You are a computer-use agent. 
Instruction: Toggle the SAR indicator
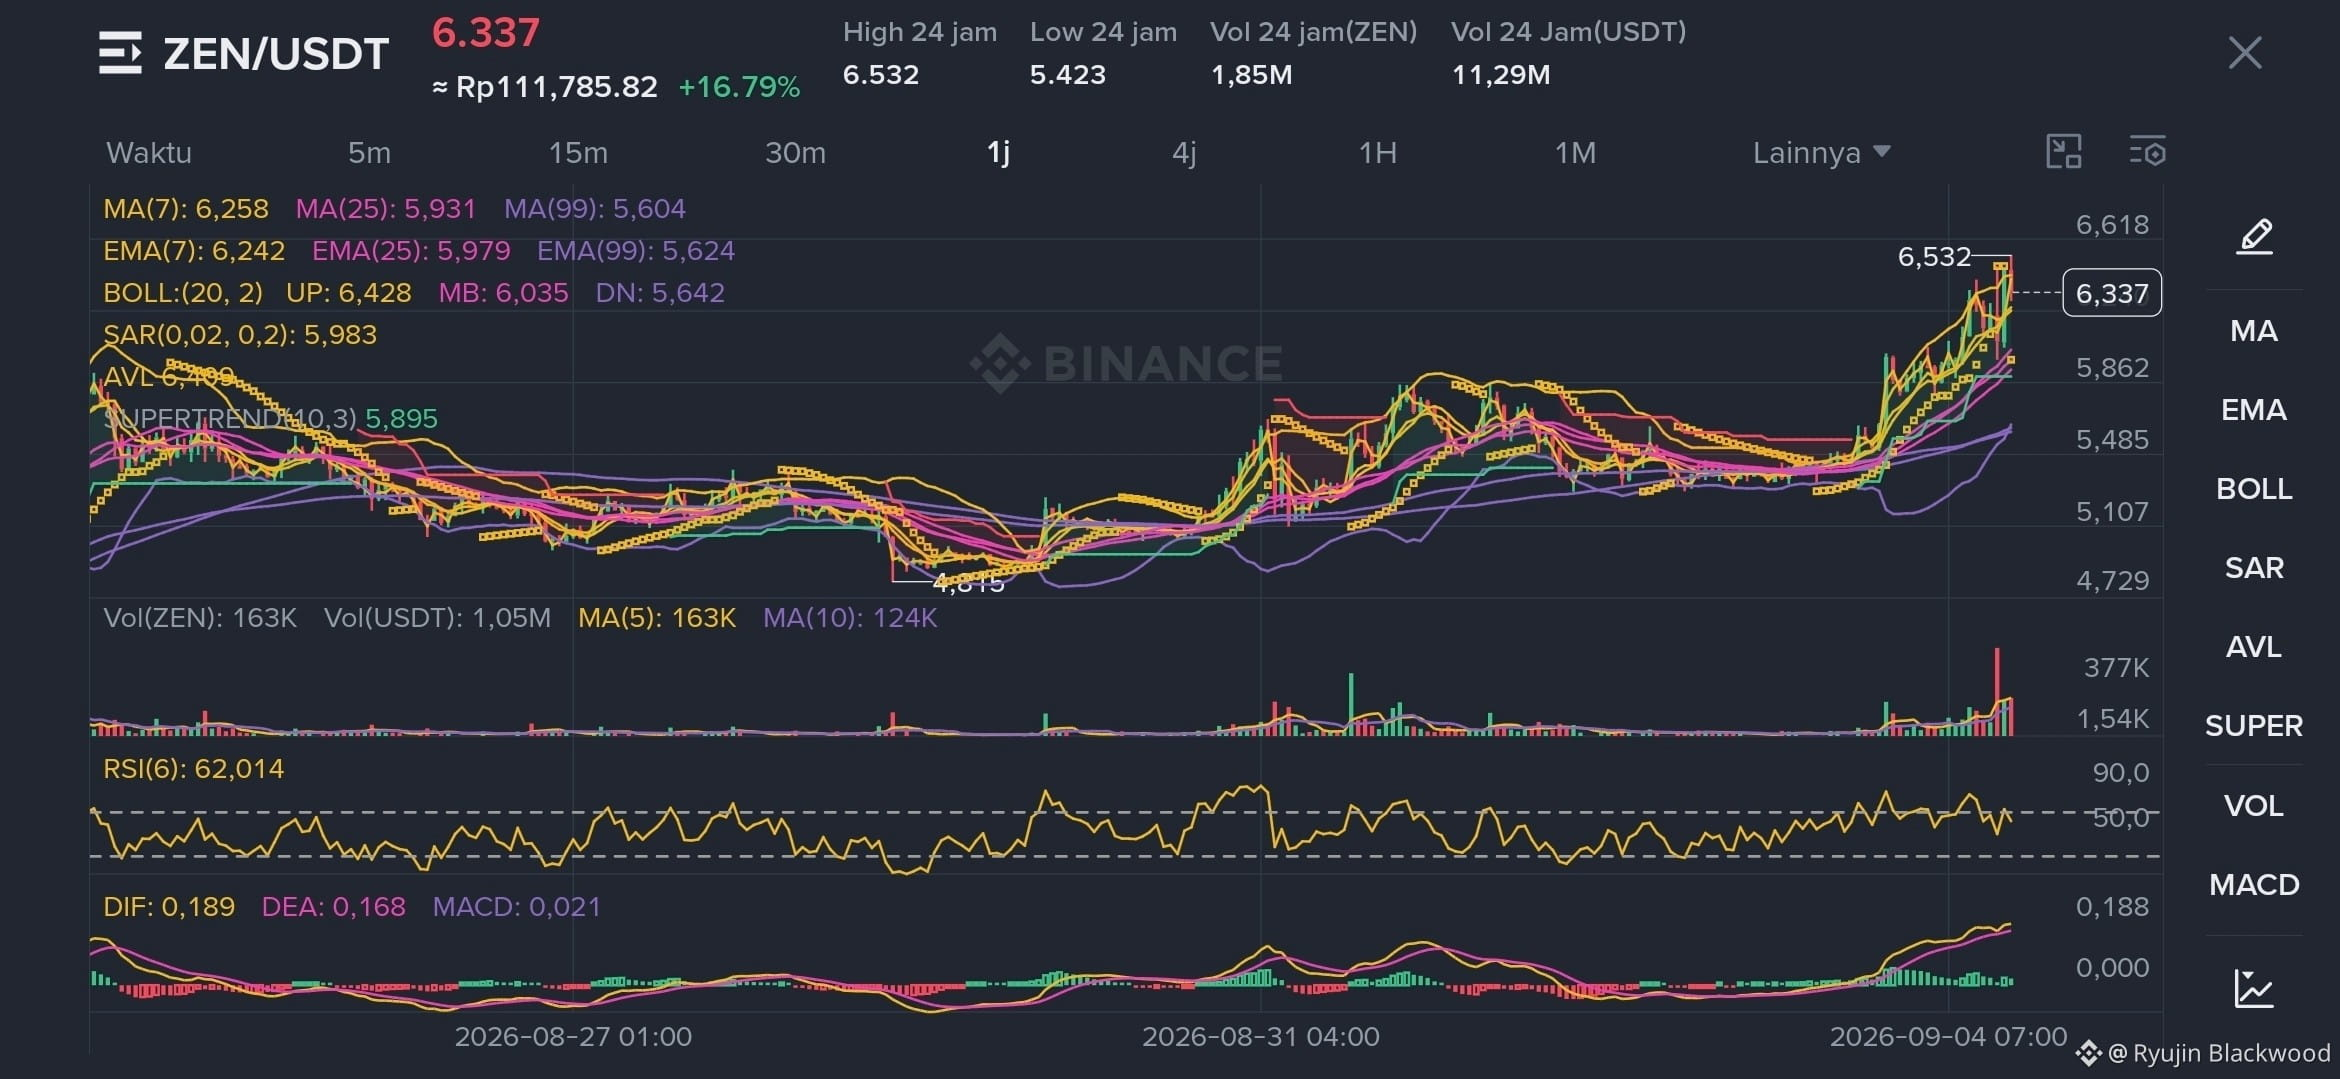point(2254,568)
